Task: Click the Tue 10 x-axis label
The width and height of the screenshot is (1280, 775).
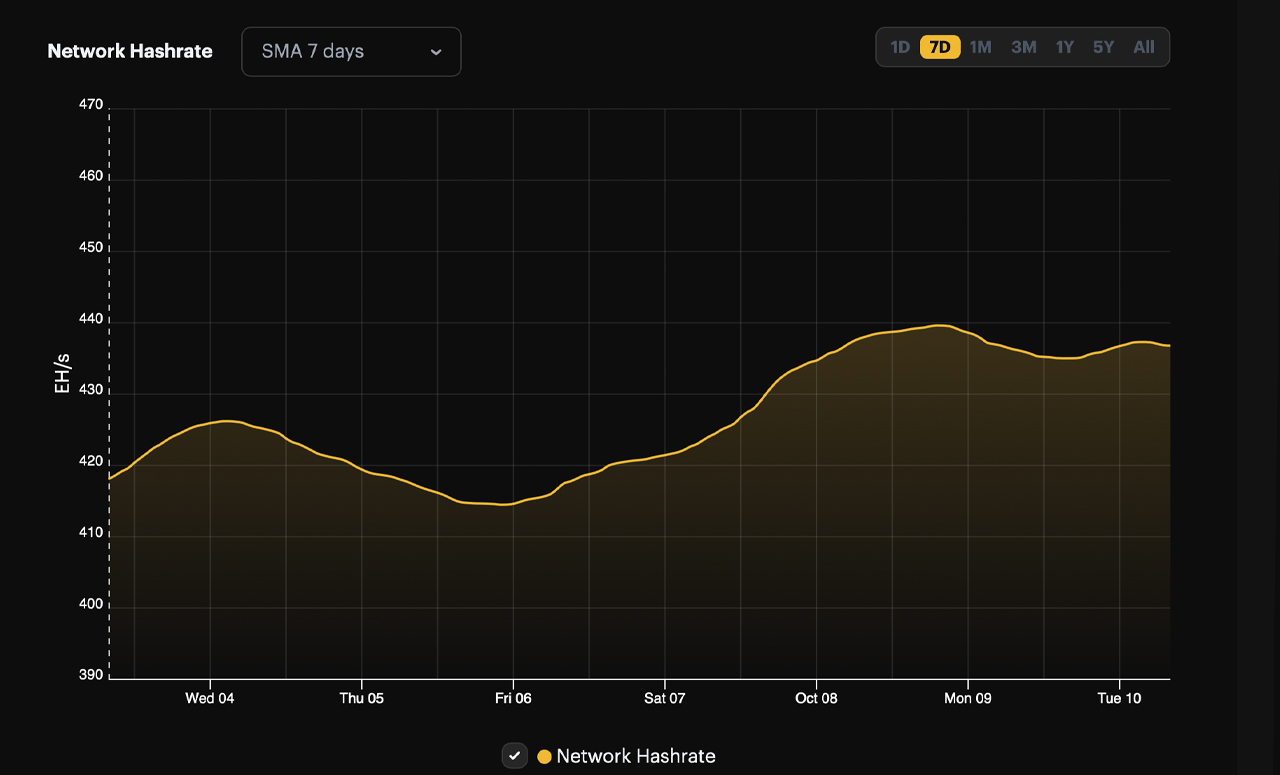Action: (x=1119, y=698)
